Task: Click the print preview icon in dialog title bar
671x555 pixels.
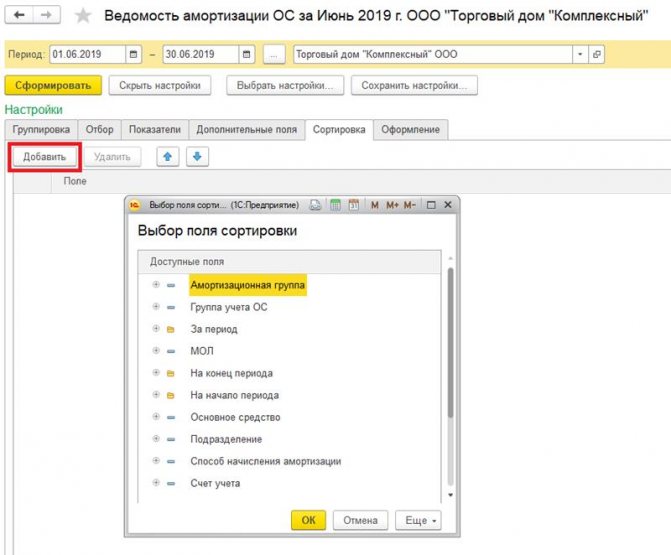Action: [x=315, y=205]
